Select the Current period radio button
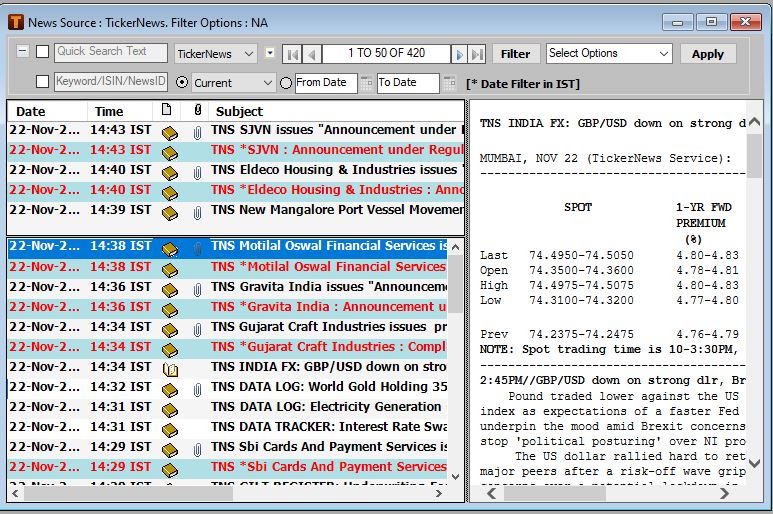Screen dimensions: 773x514 coord(182,82)
